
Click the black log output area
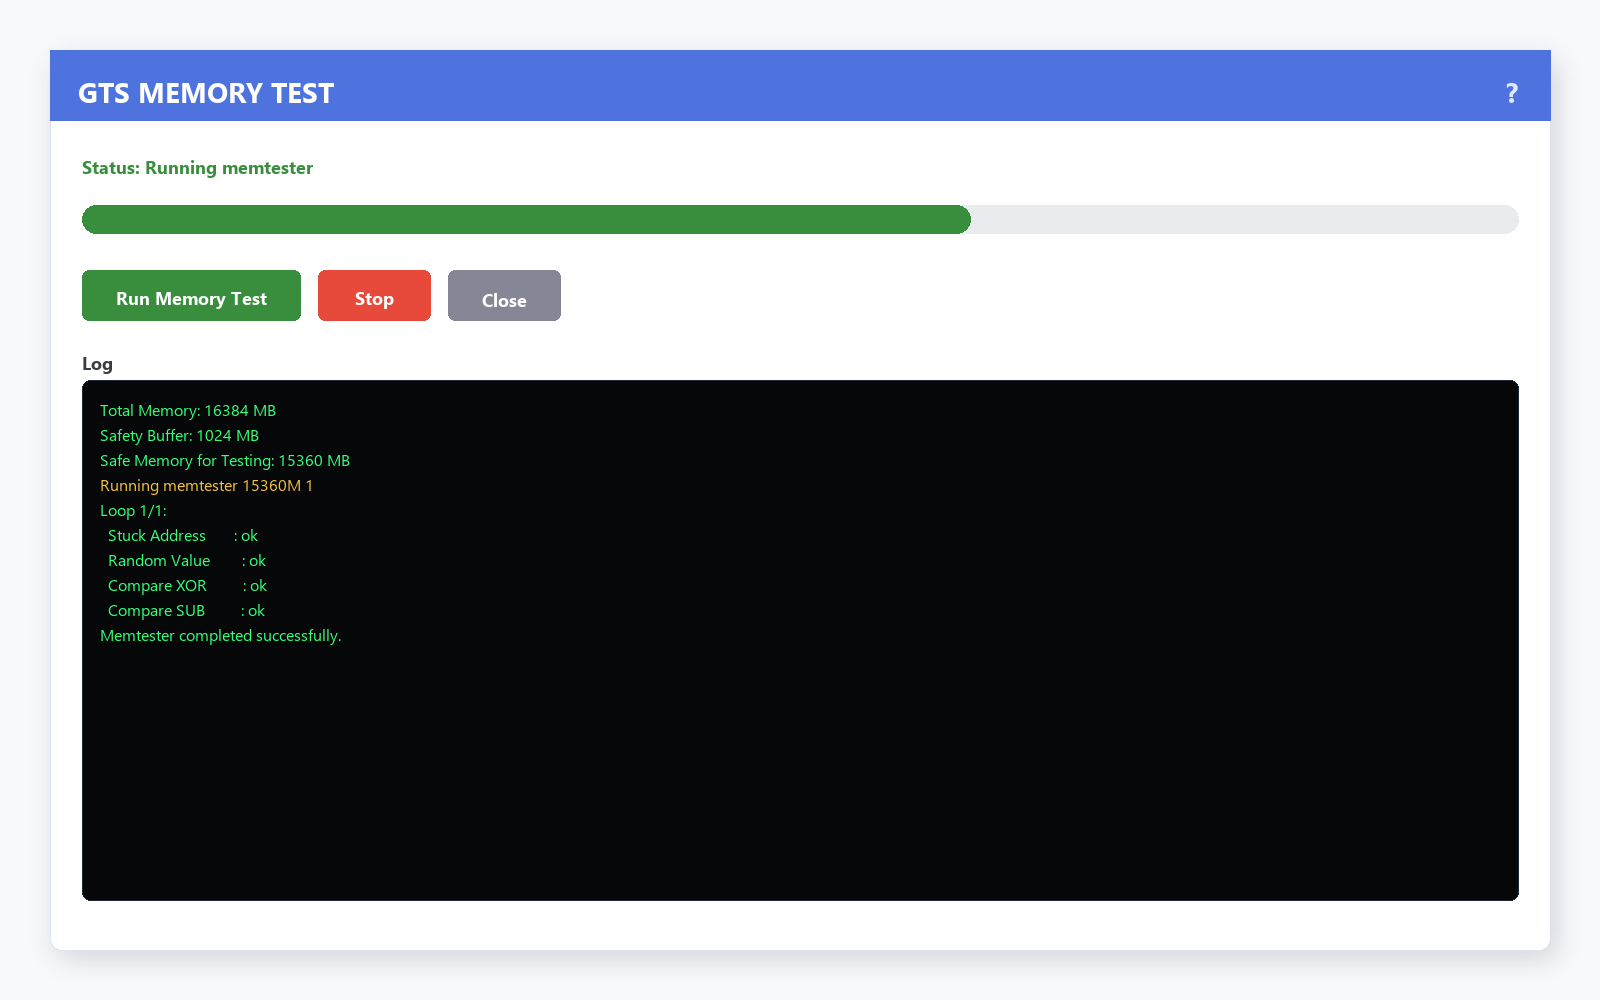tap(800, 640)
